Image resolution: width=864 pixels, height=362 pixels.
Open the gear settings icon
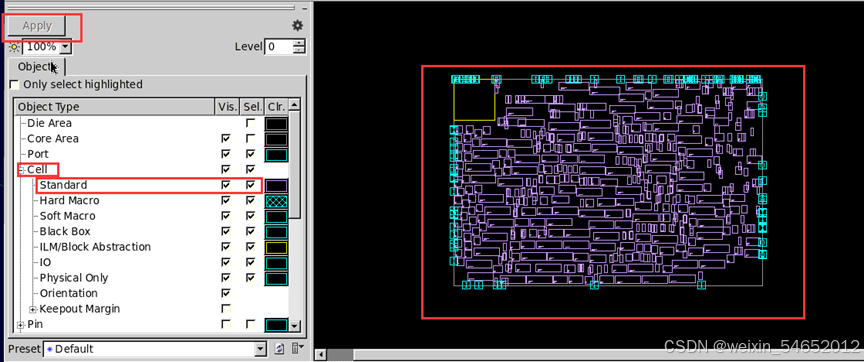coord(298,25)
